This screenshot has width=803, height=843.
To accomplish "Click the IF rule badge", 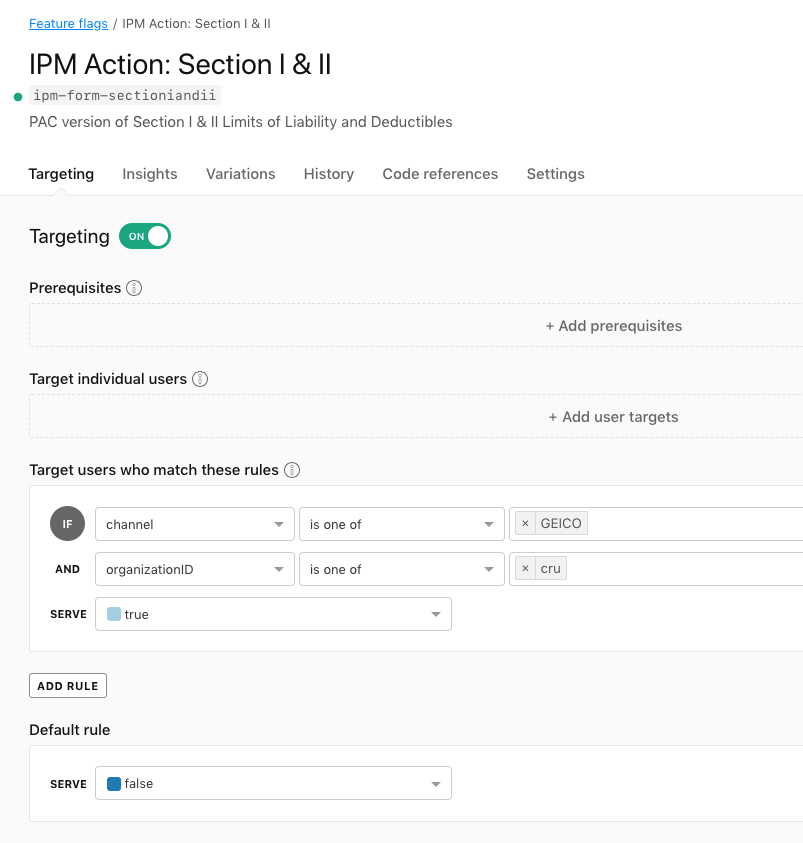I will coord(67,524).
